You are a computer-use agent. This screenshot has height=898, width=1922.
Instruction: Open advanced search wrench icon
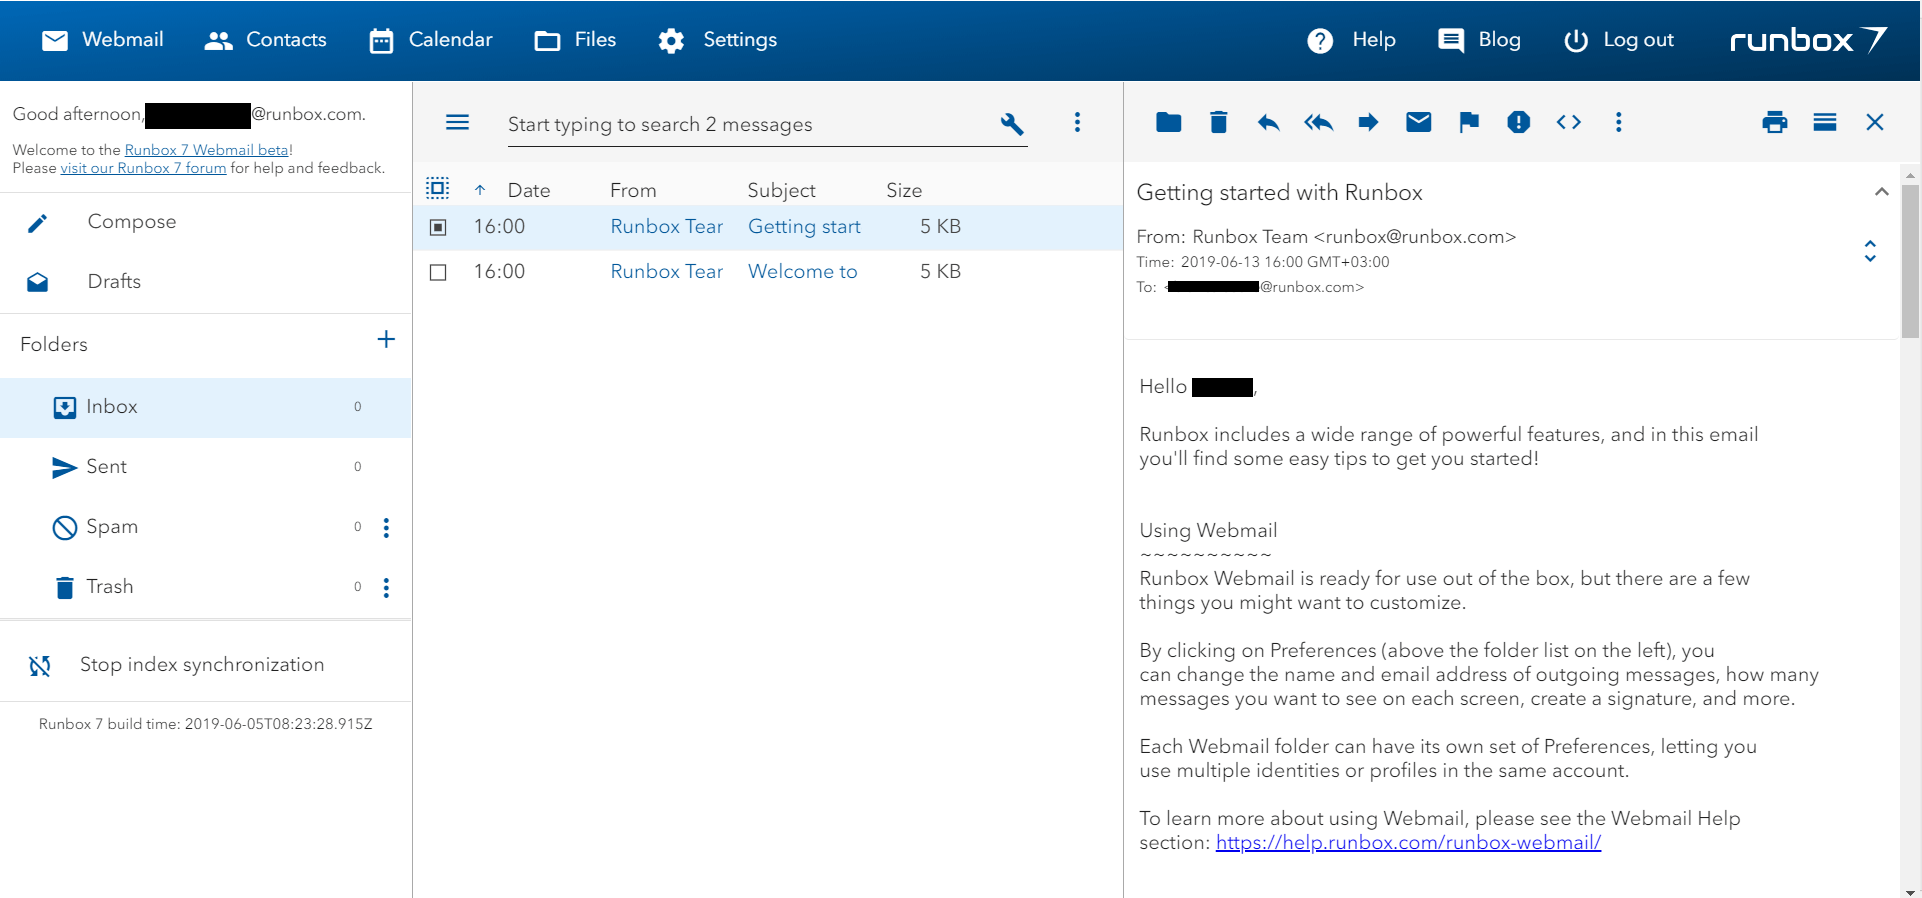(x=1011, y=124)
